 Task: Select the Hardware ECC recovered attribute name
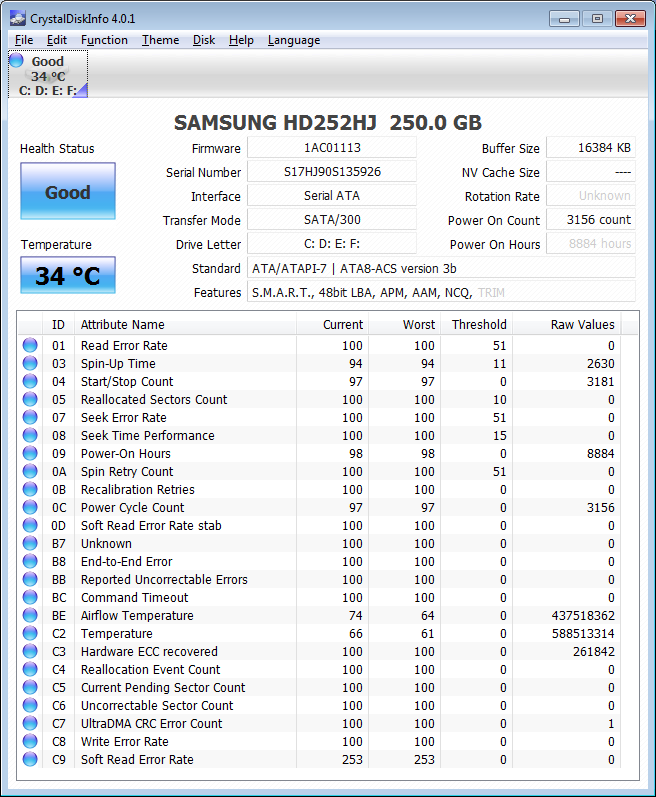click(149, 652)
